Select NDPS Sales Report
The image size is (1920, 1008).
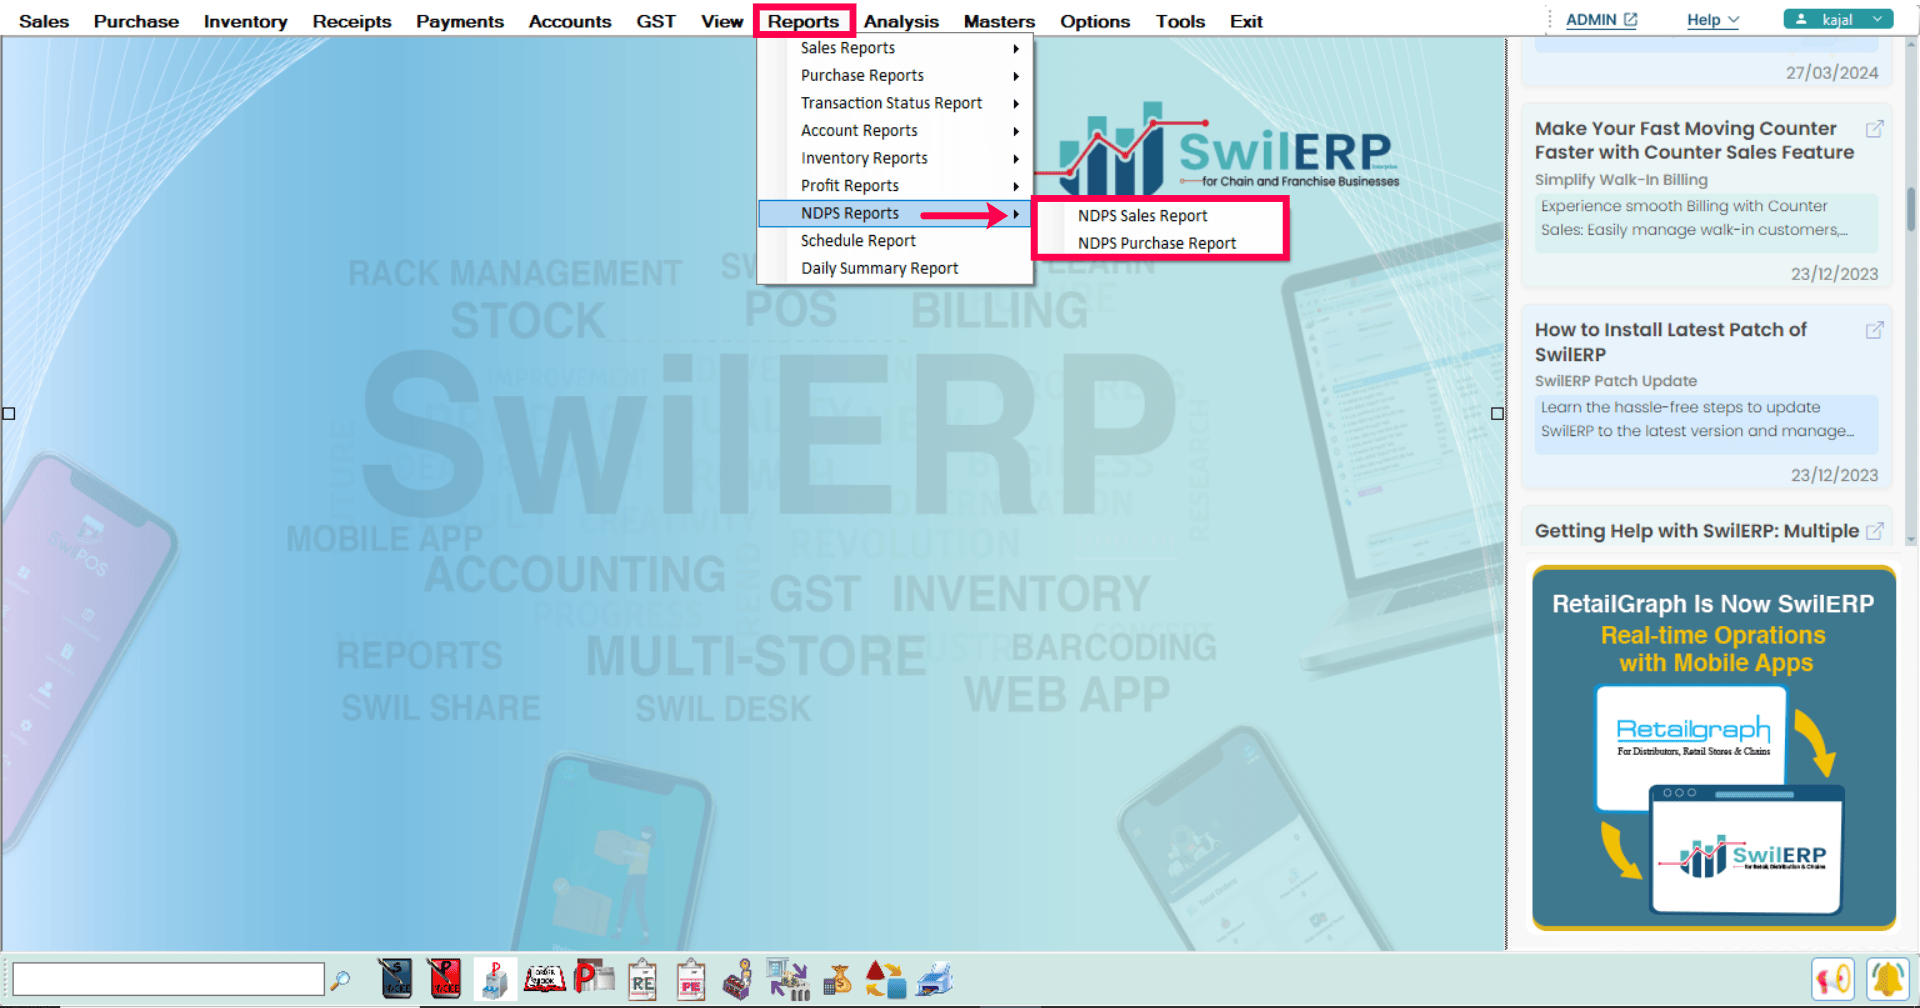coord(1142,216)
